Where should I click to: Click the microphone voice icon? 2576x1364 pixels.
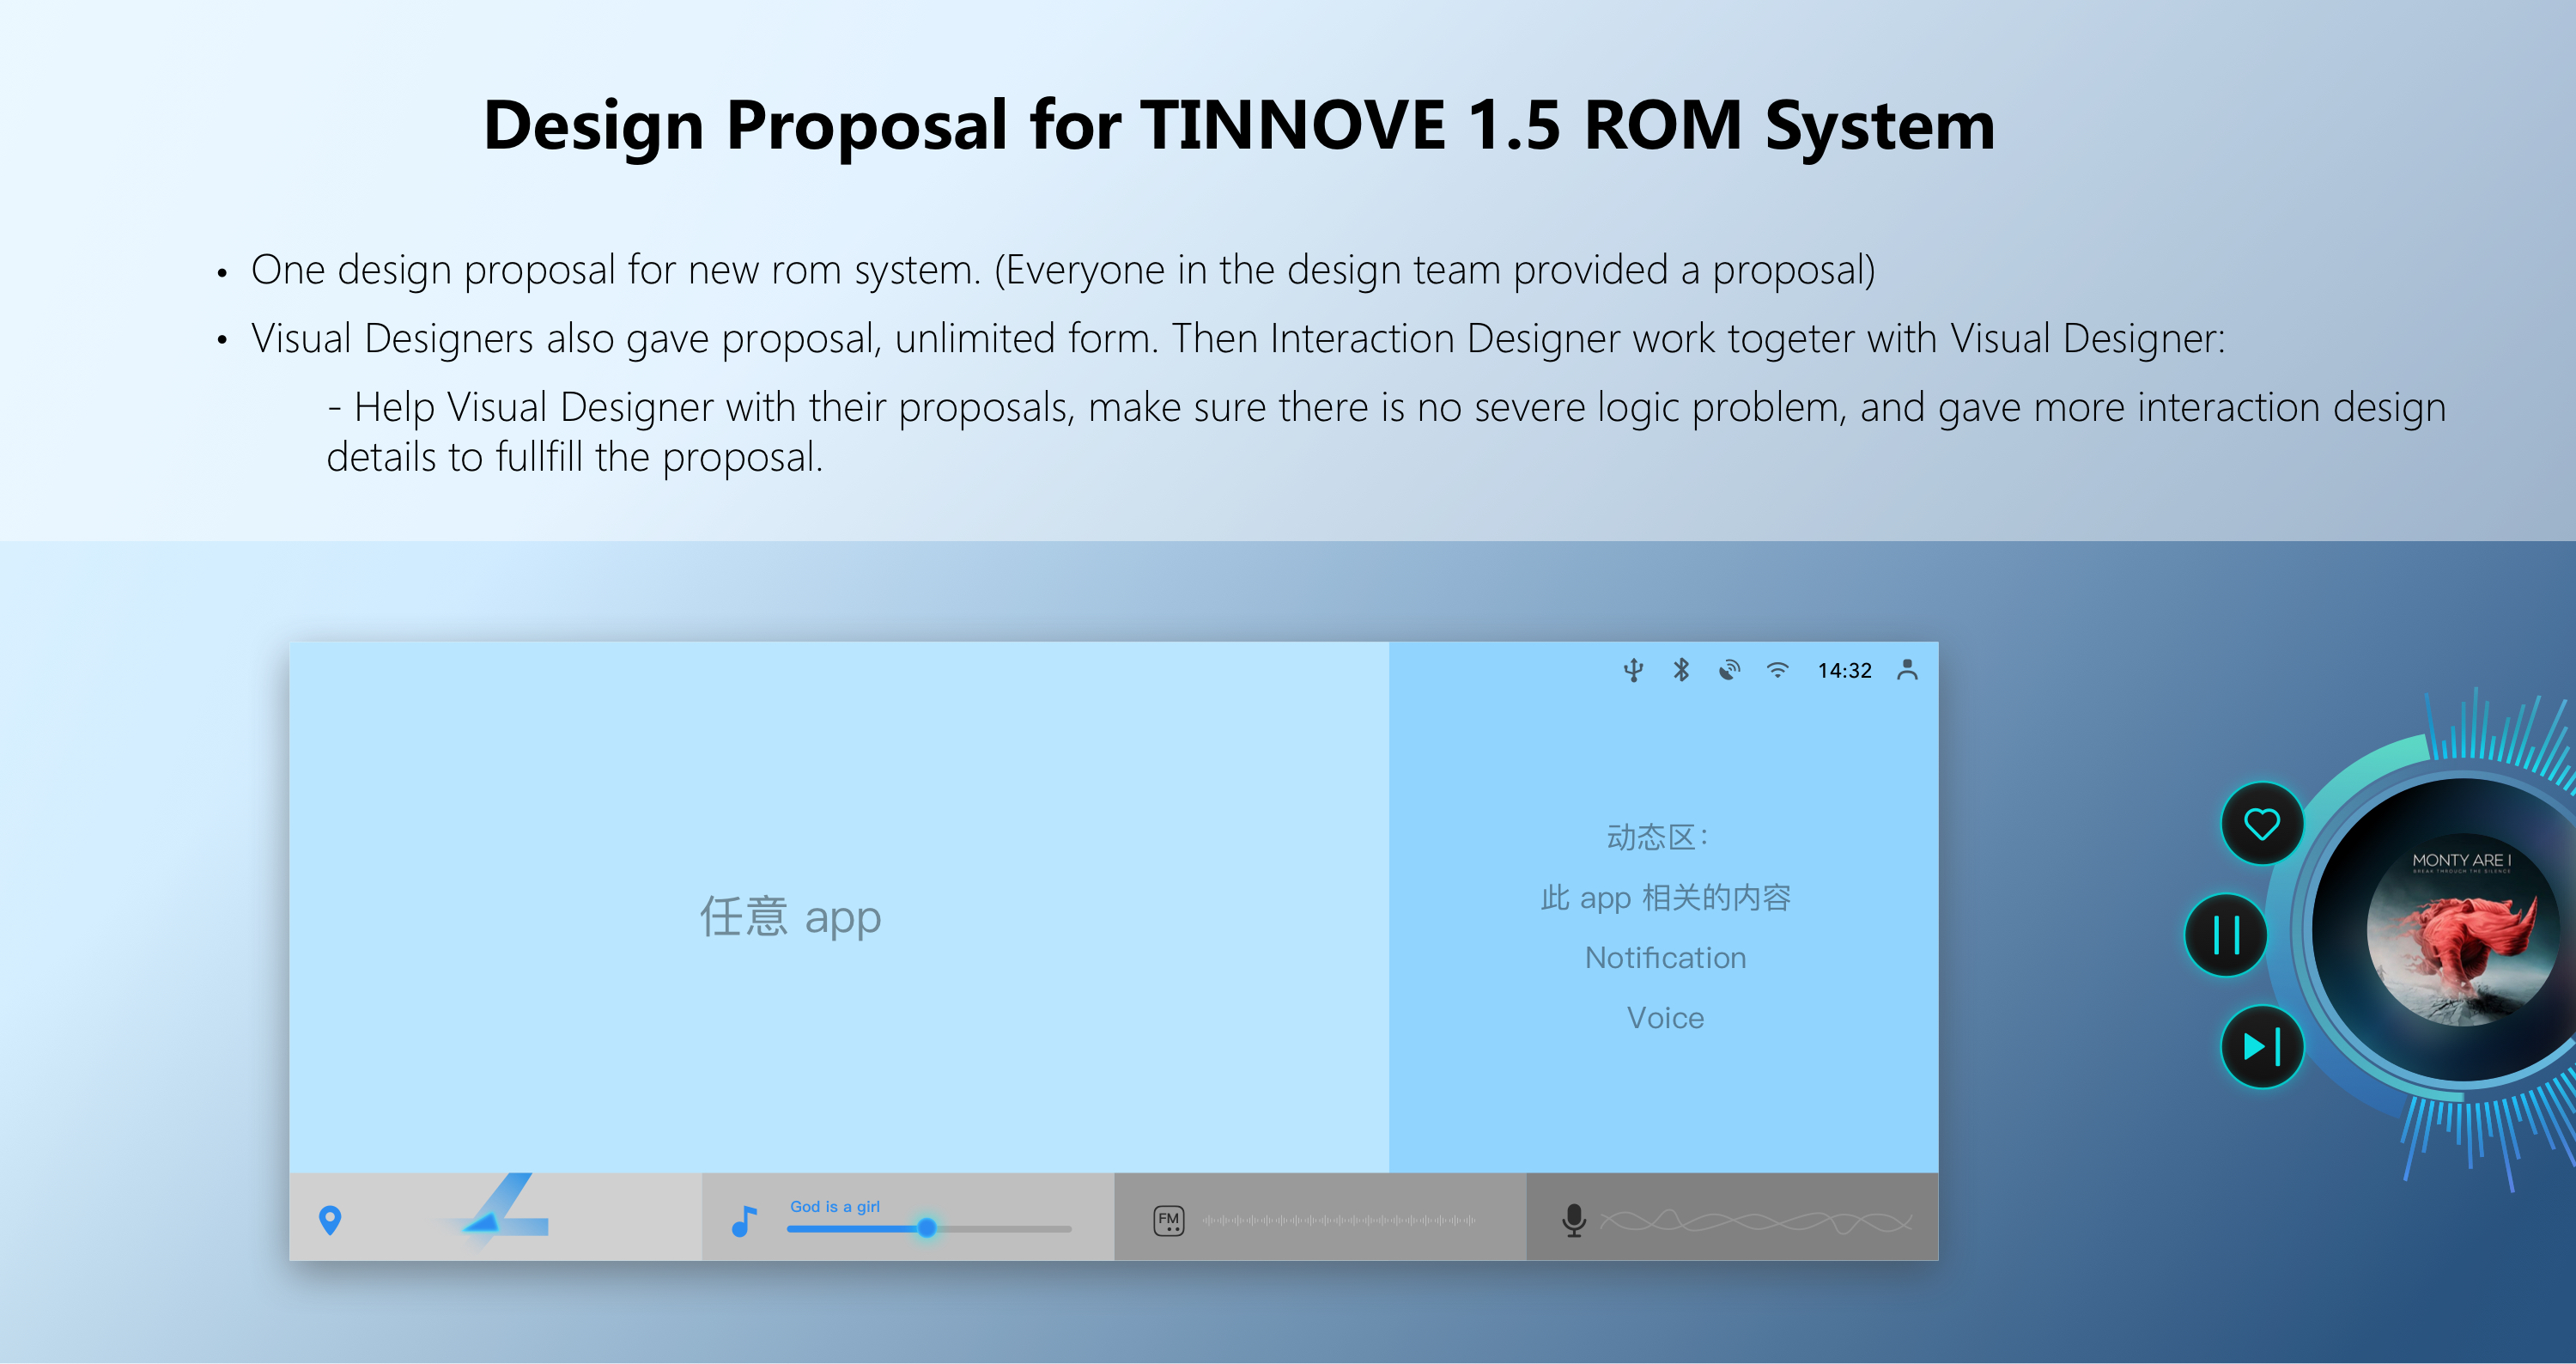tap(1574, 1220)
